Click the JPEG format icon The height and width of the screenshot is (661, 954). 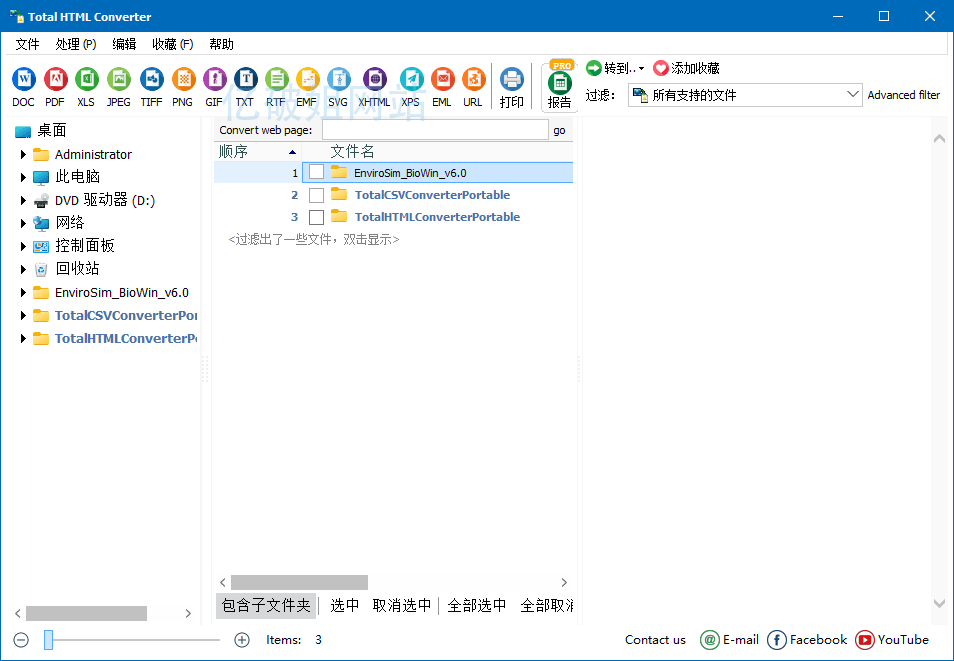tap(119, 79)
